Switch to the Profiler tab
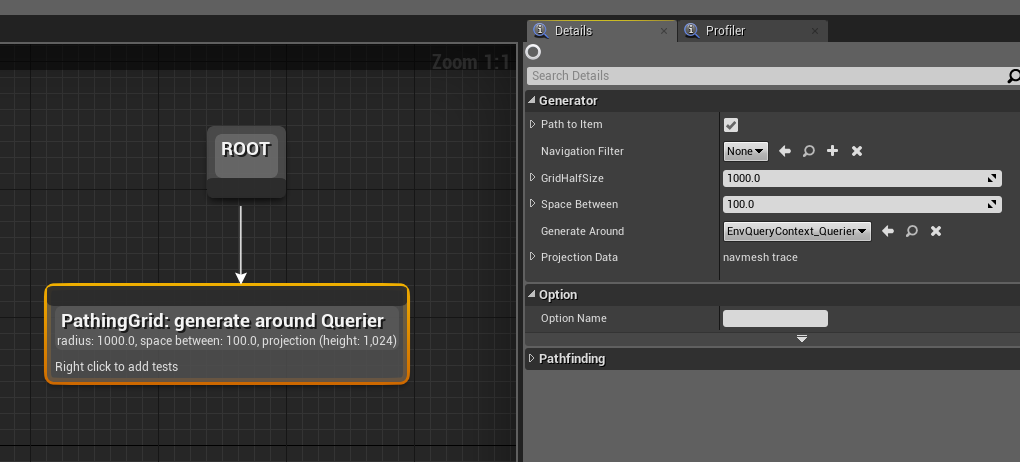 [x=753, y=31]
